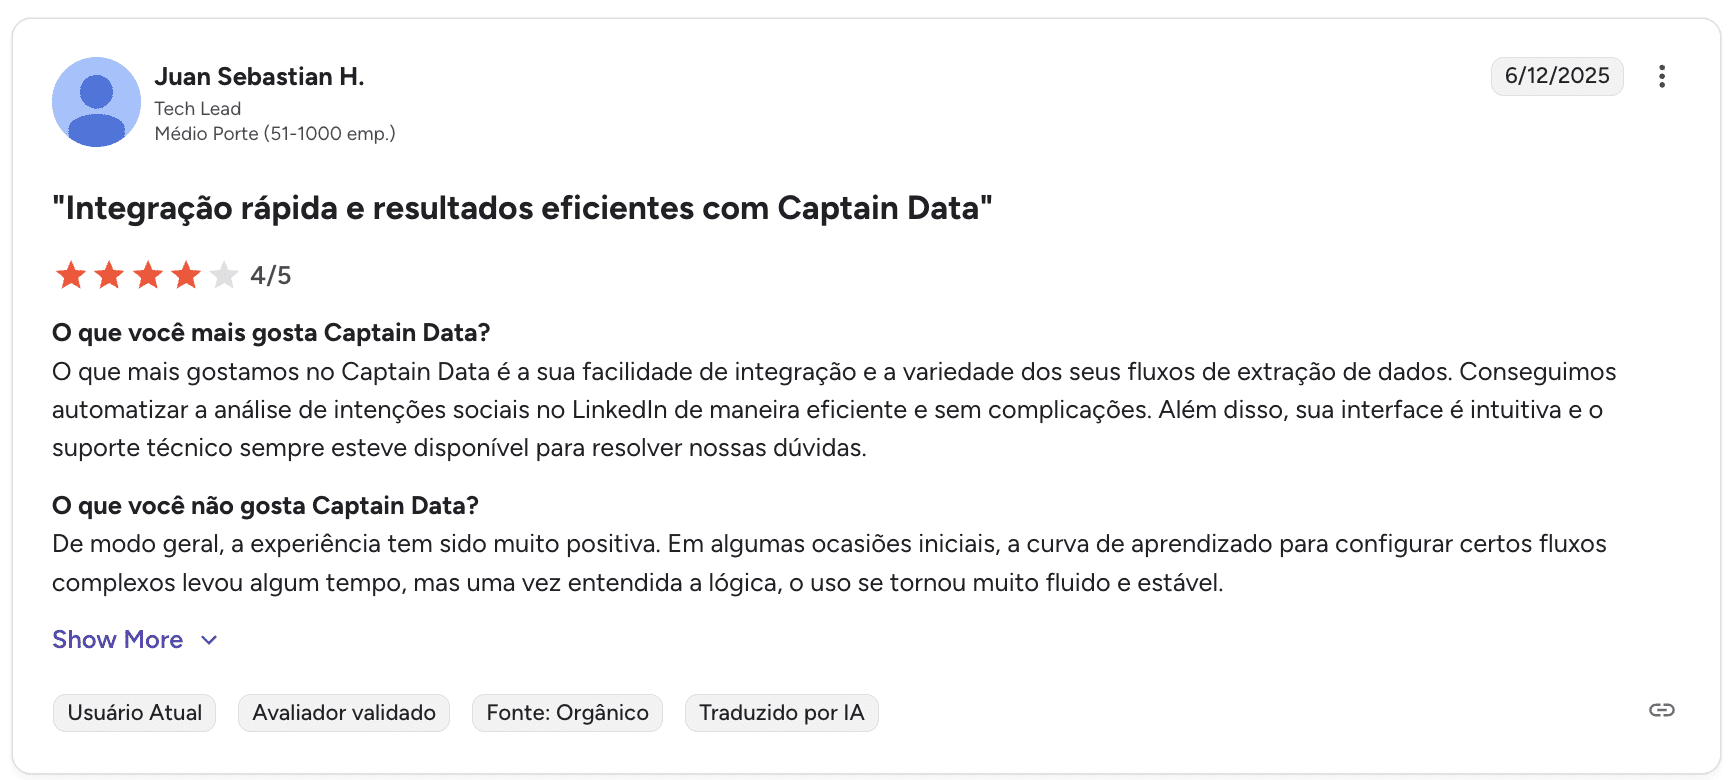Click the Avaliador validado tag
This screenshot has height=780, width=1734.
[x=344, y=713]
